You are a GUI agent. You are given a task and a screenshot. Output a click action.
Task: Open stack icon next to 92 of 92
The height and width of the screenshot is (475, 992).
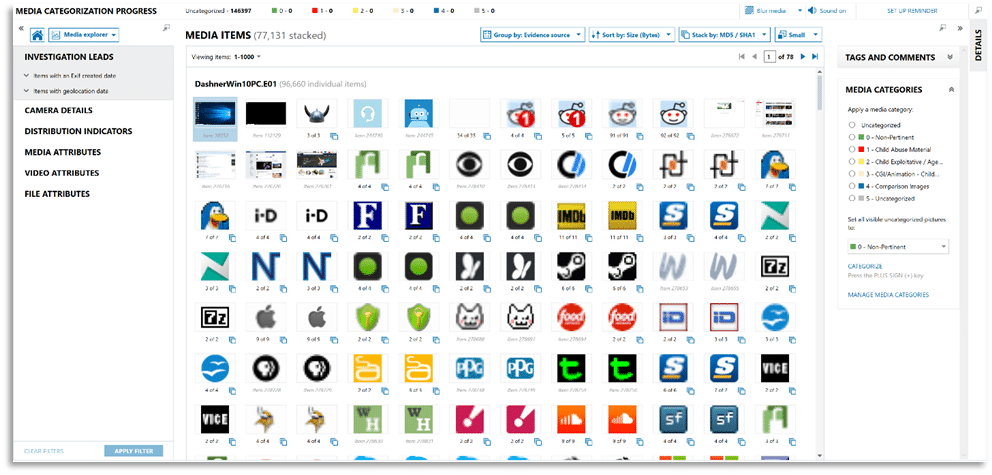[689, 136]
